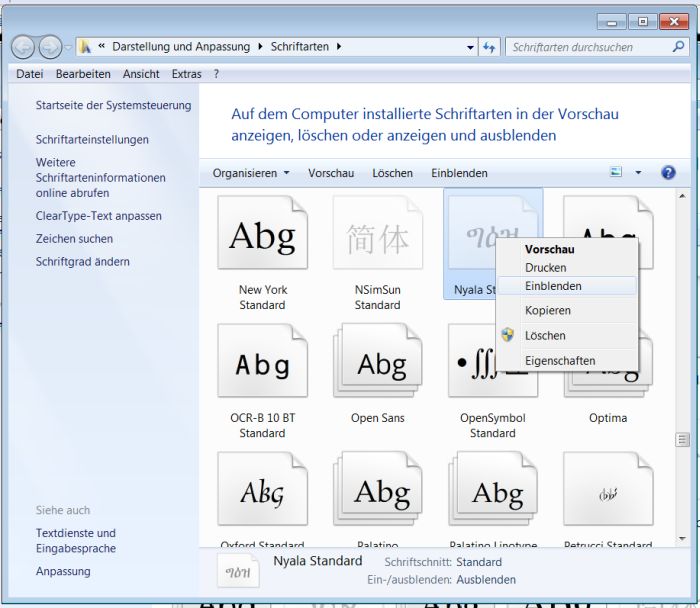This screenshot has width=700, height=608.
Task: Click the search magnifier icon
Action: click(678, 46)
